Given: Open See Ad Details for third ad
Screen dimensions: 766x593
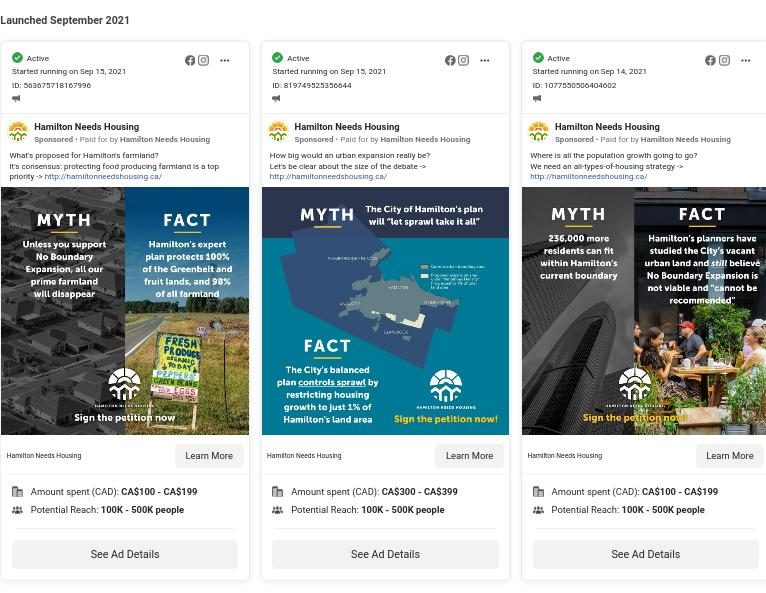Looking at the screenshot, I should click(x=645, y=554).
